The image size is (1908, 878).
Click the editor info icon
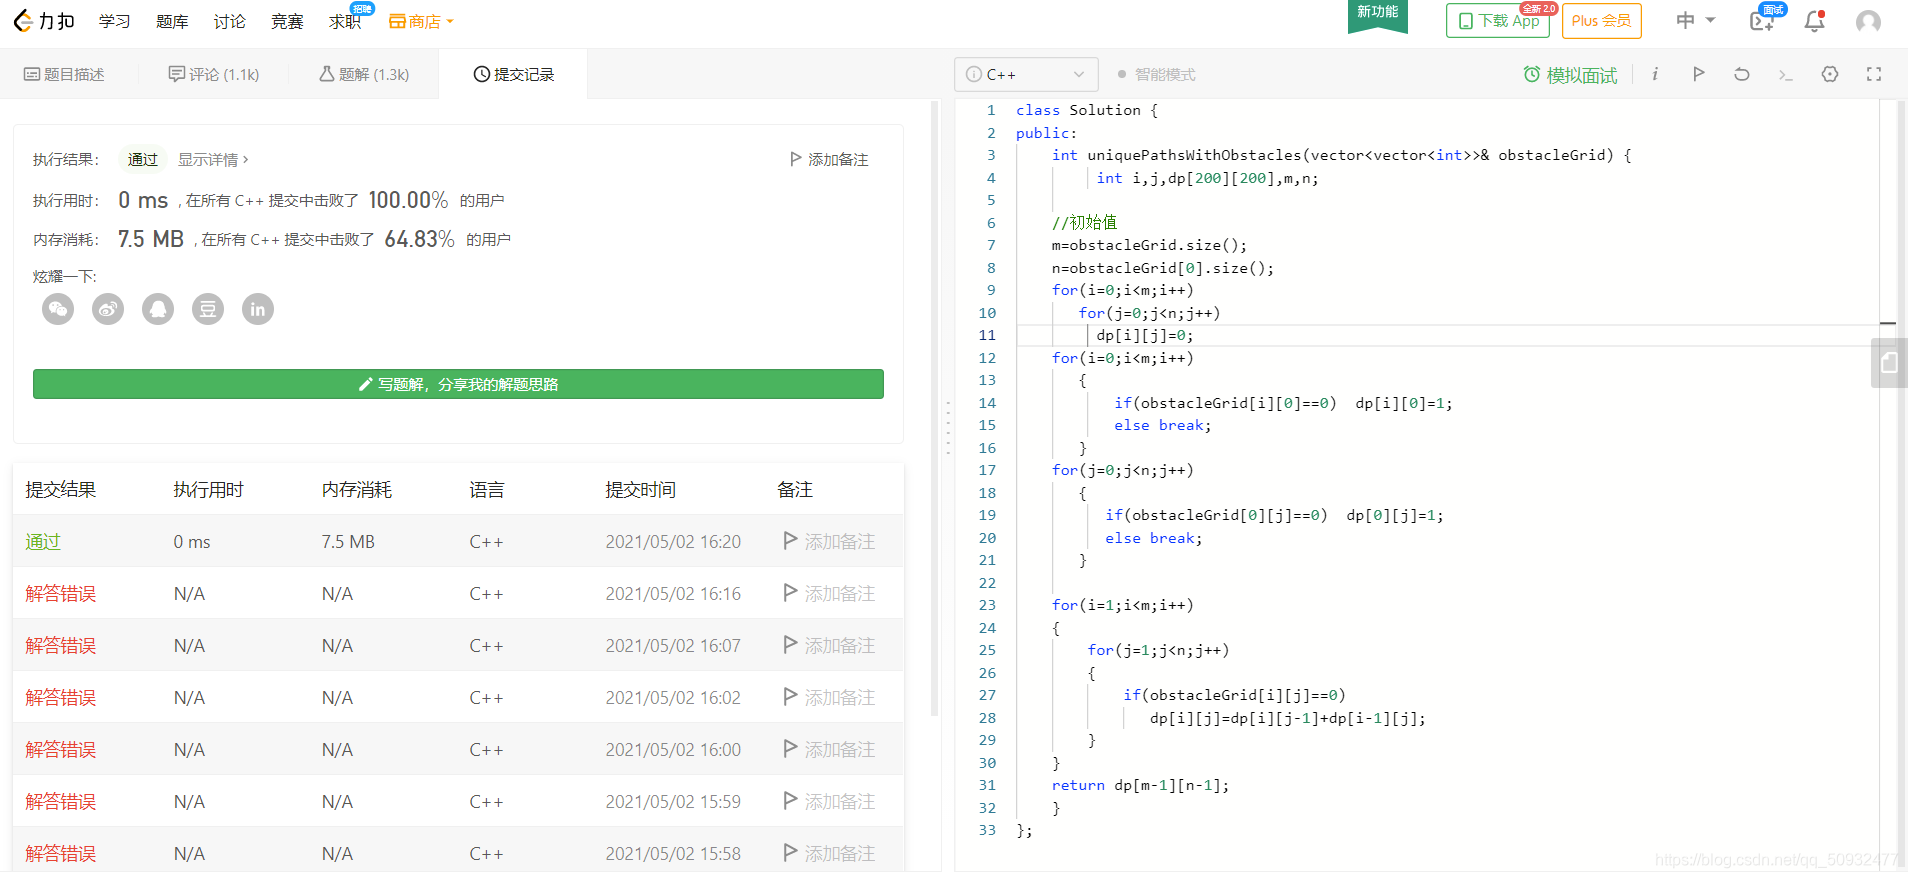click(1655, 74)
